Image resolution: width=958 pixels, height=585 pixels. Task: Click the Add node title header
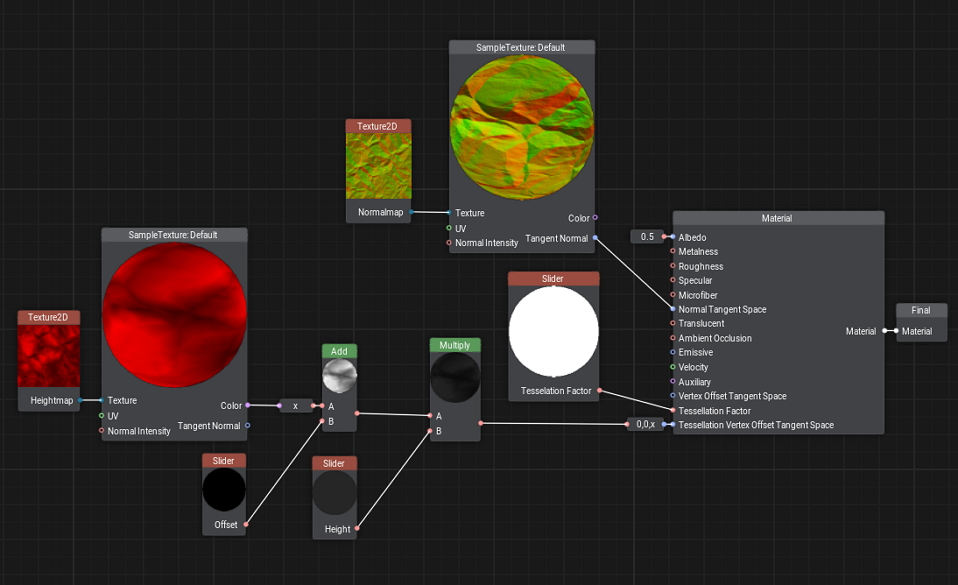[339, 352]
